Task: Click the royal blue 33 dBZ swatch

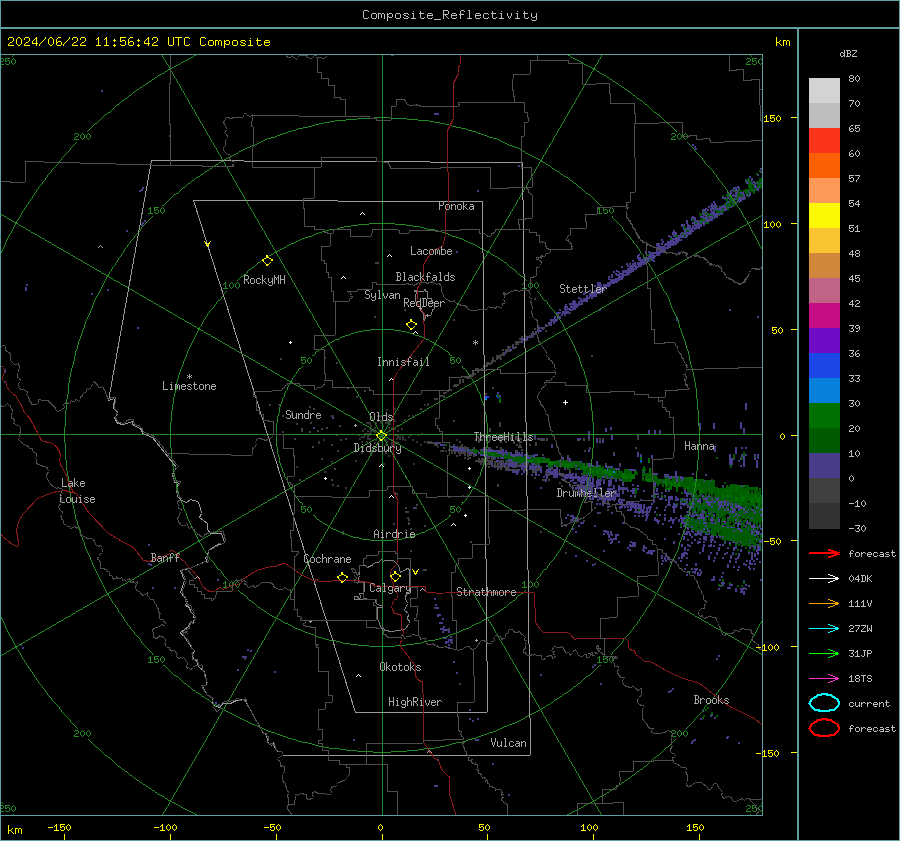Action: click(x=824, y=365)
